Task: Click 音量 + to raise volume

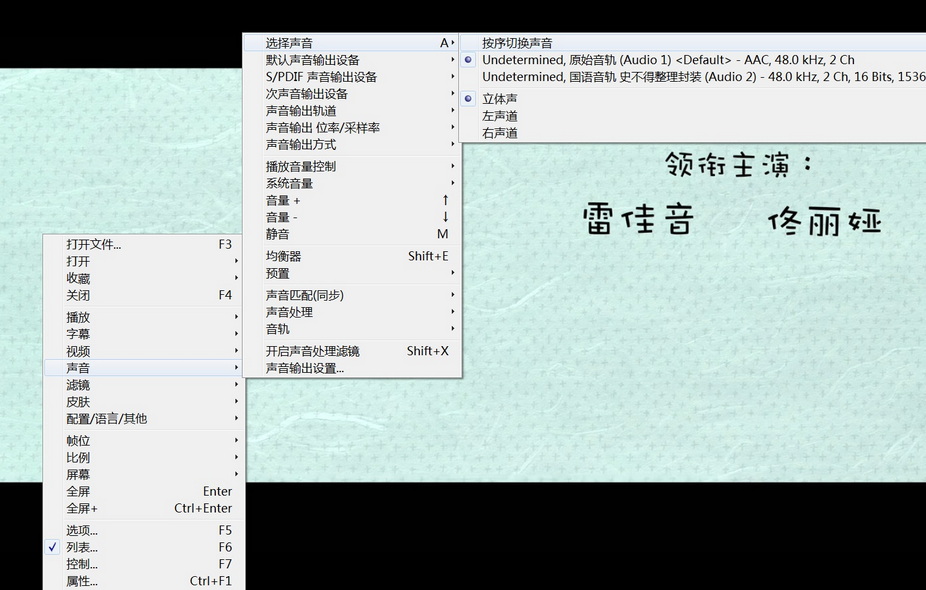Action: coord(283,200)
